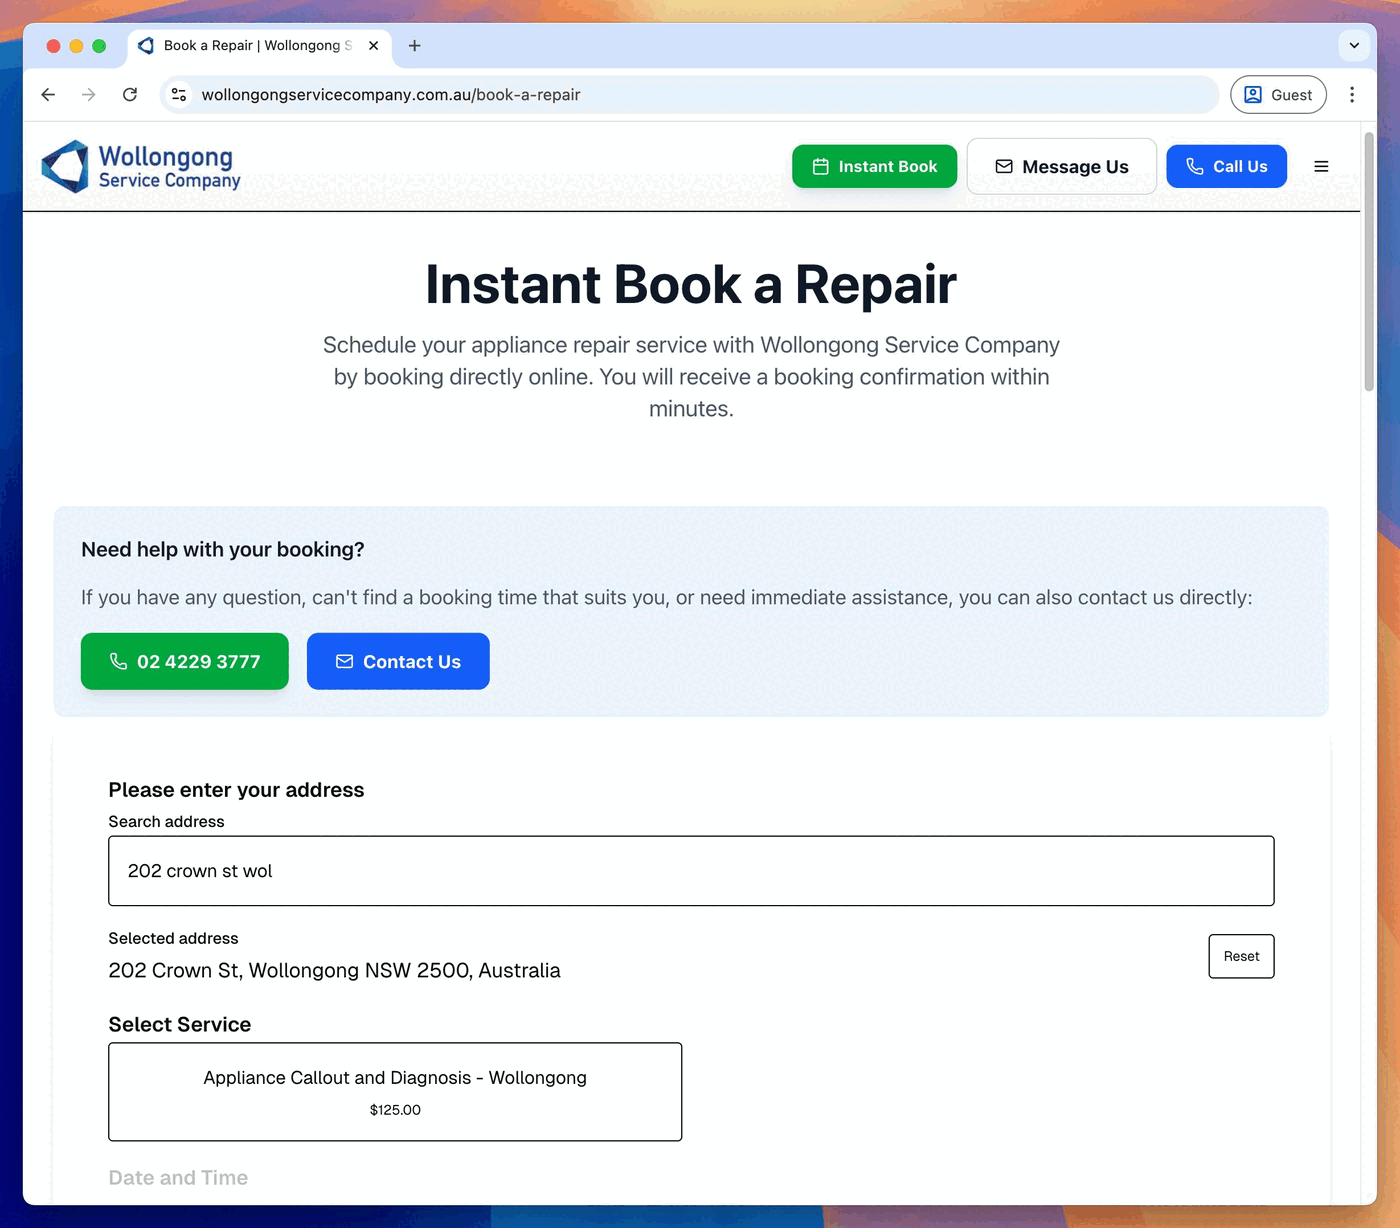
Task: Close the Book a Repair tab
Action: [x=373, y=46]
